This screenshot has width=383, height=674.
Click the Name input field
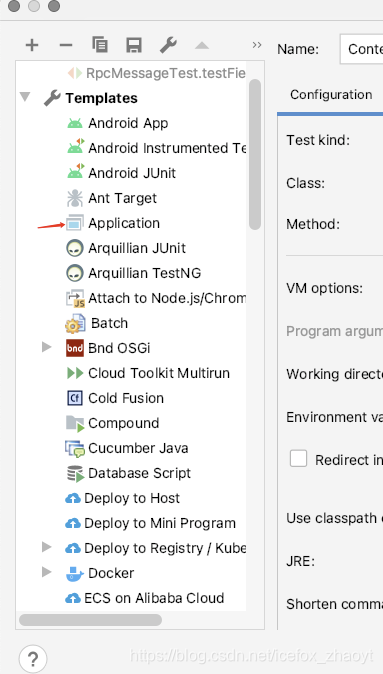tap(361, 49)
